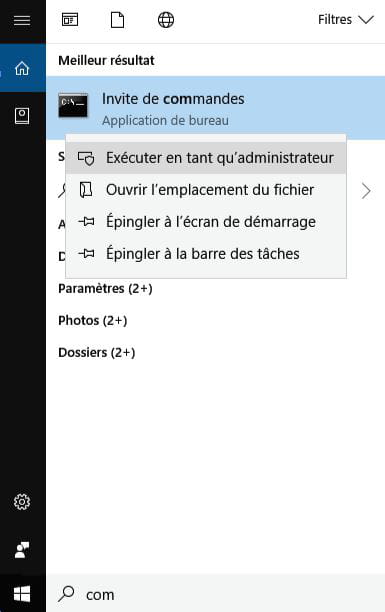Image resolution: width=385 pixels, height=612 pixels.
Task: Open the Windows Start button
Action: pos(22,594)
